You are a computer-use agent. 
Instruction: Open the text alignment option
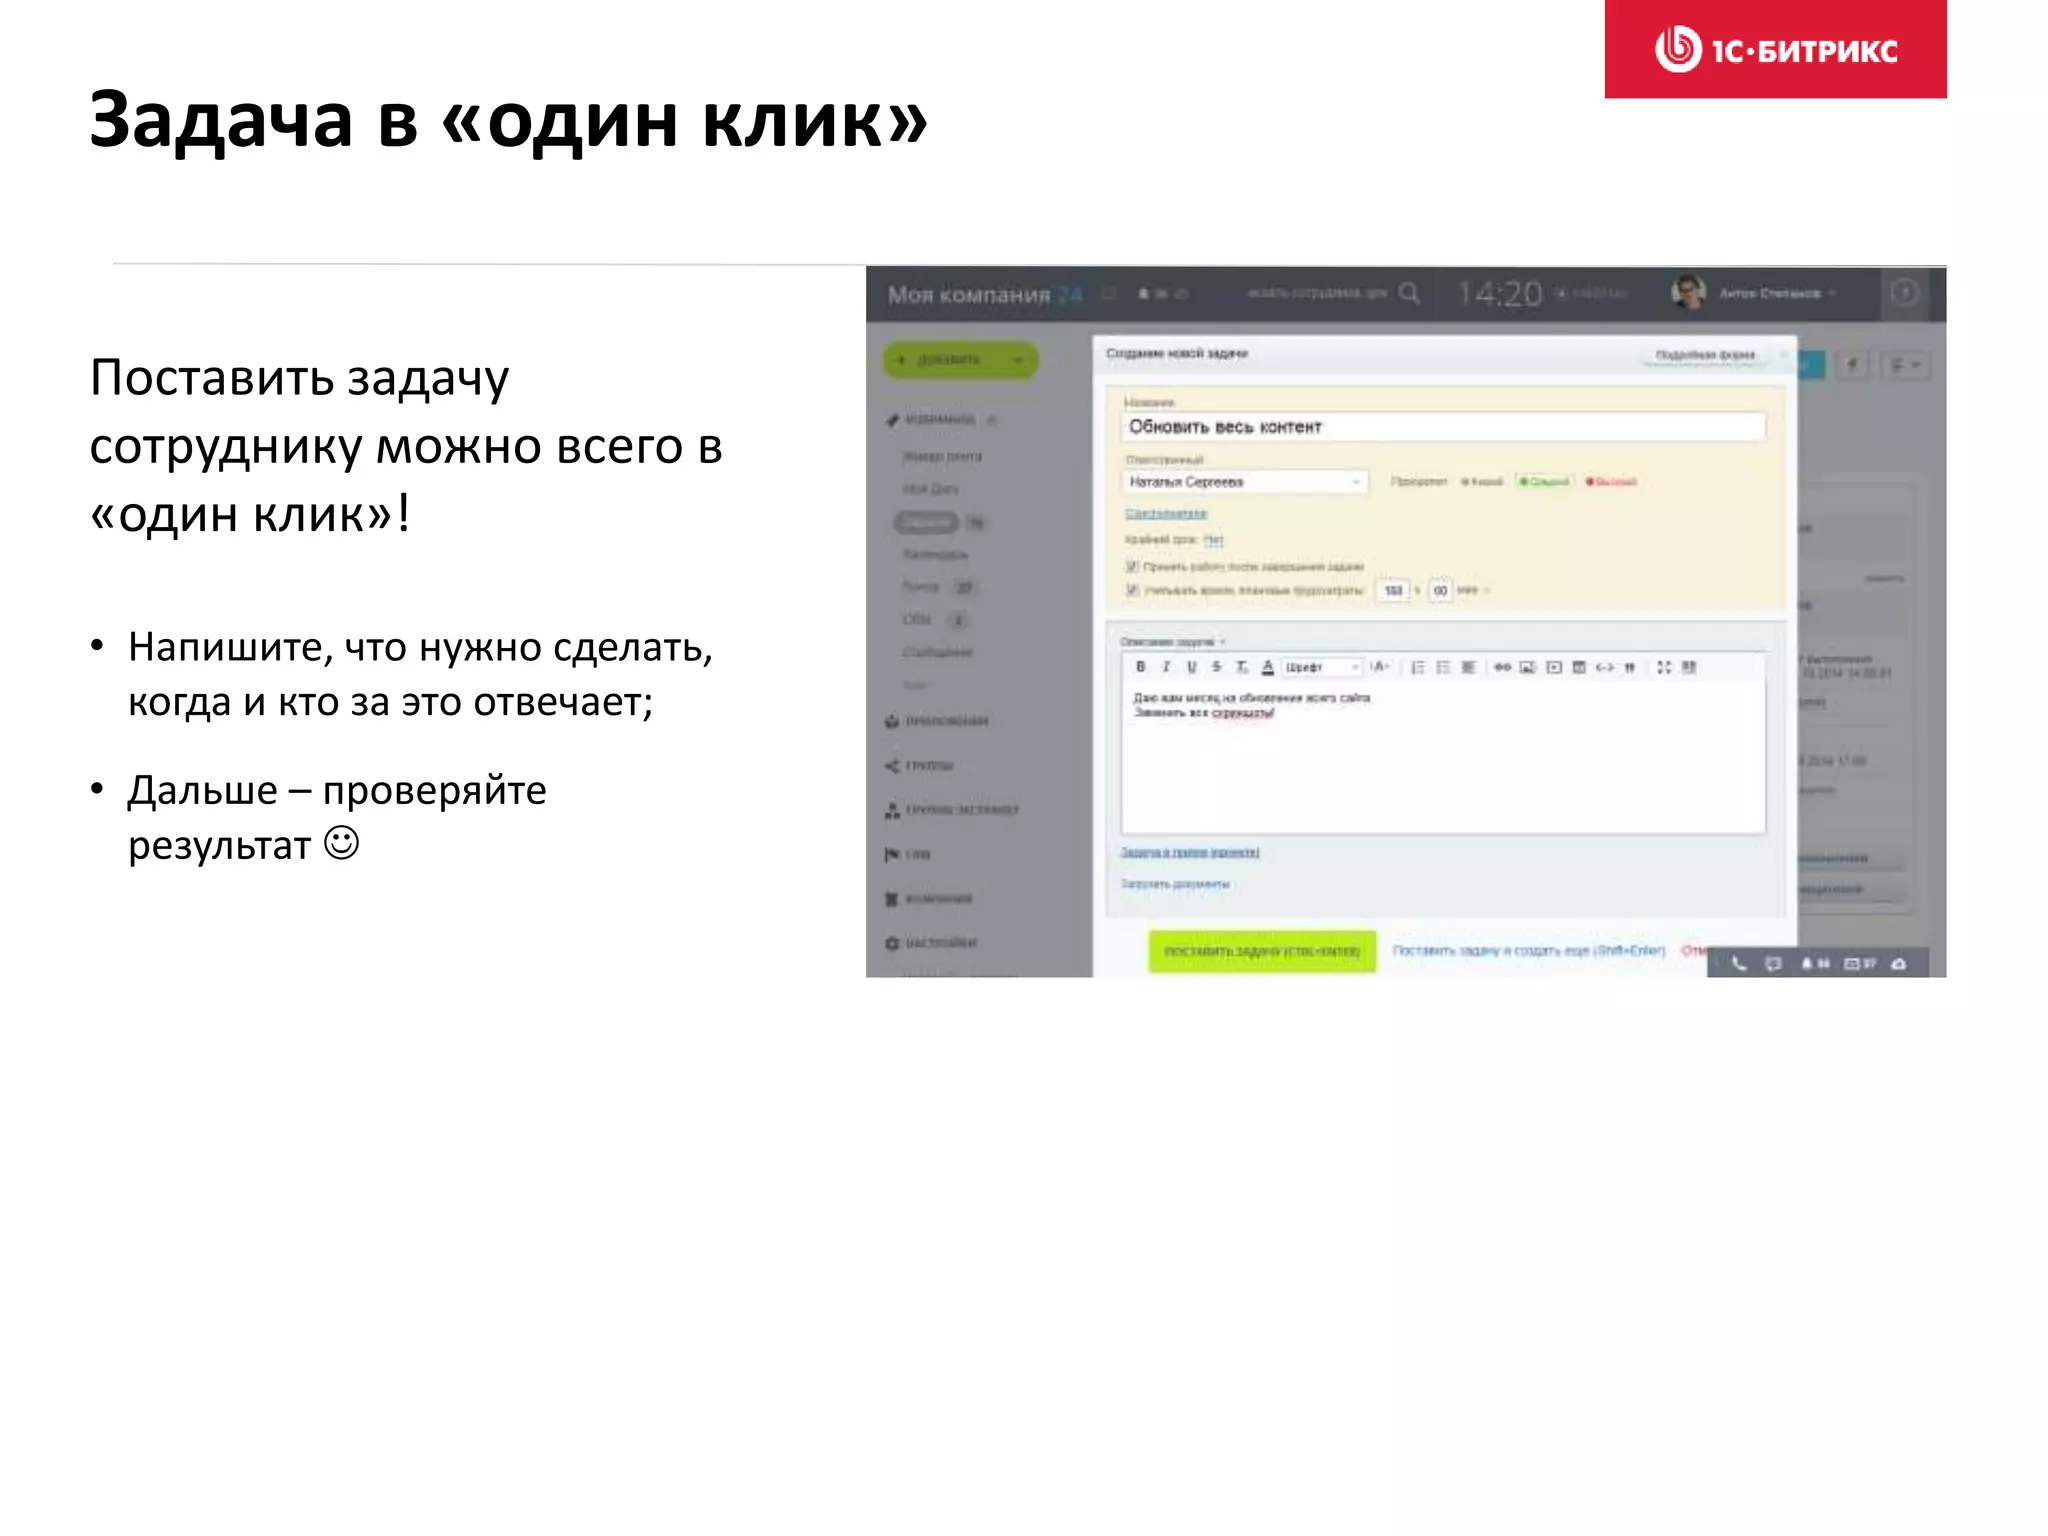pyautogui.click(x=1468, y=667)
